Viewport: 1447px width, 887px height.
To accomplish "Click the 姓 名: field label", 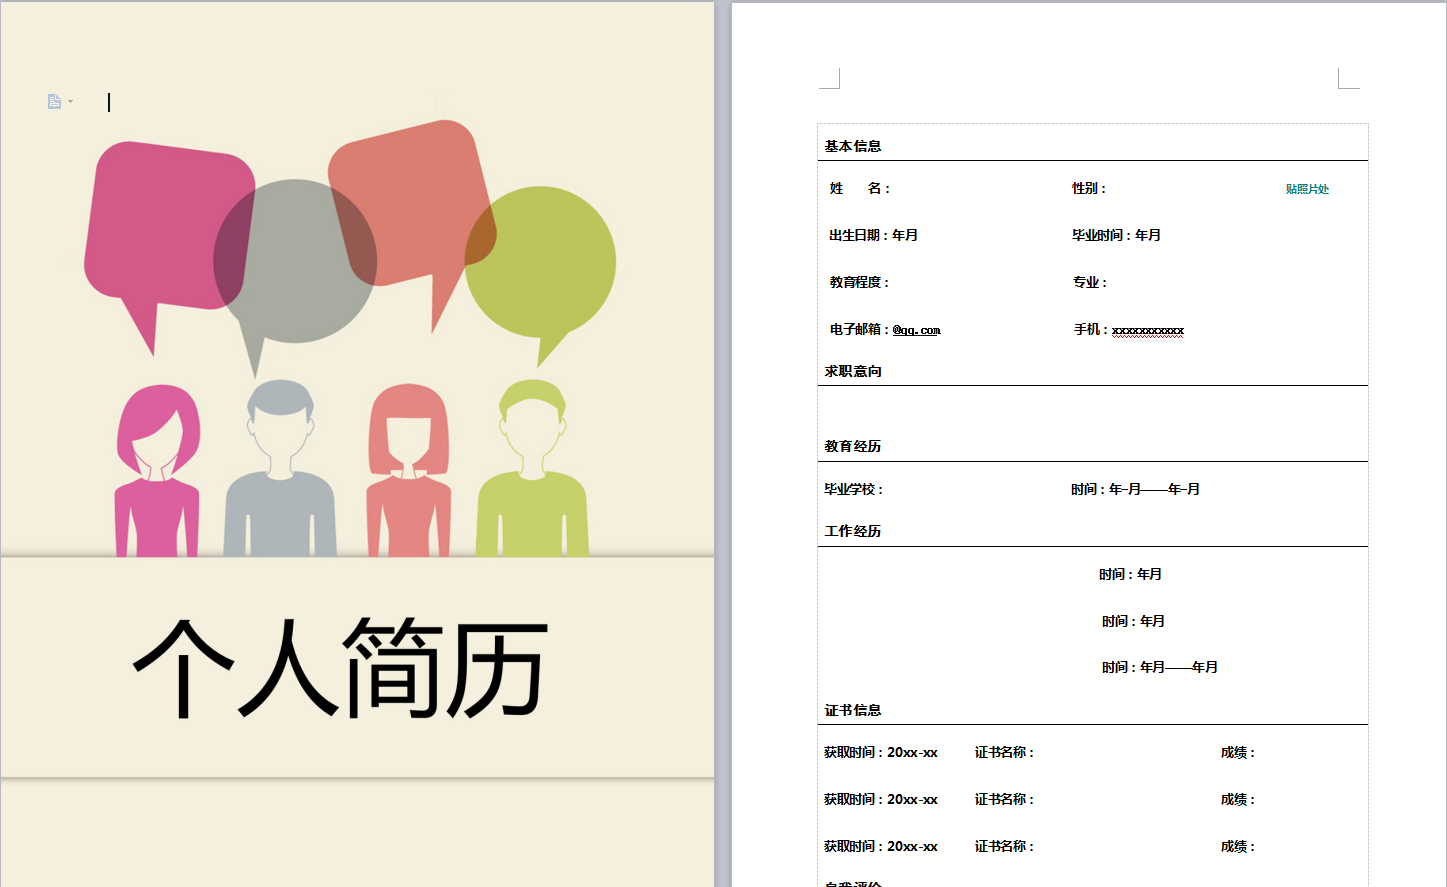I will pyautogui.click(x=860, y=188).
